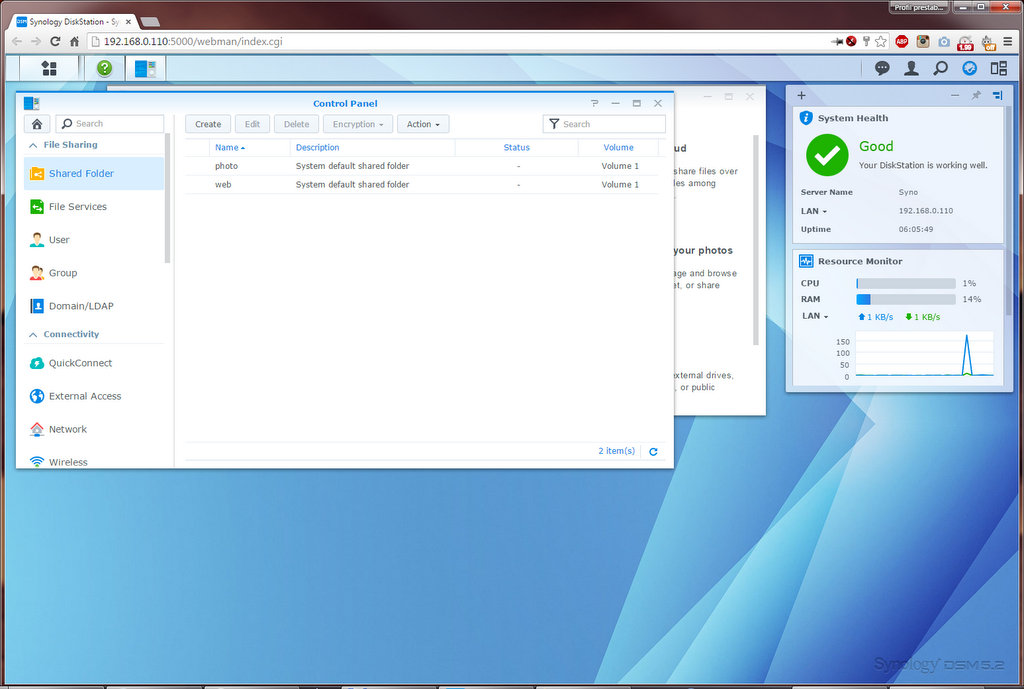Open DSM notifications speech bubble icon
Screen dimensions: 1024x689
pyautogui.click(x=882, y=68)
